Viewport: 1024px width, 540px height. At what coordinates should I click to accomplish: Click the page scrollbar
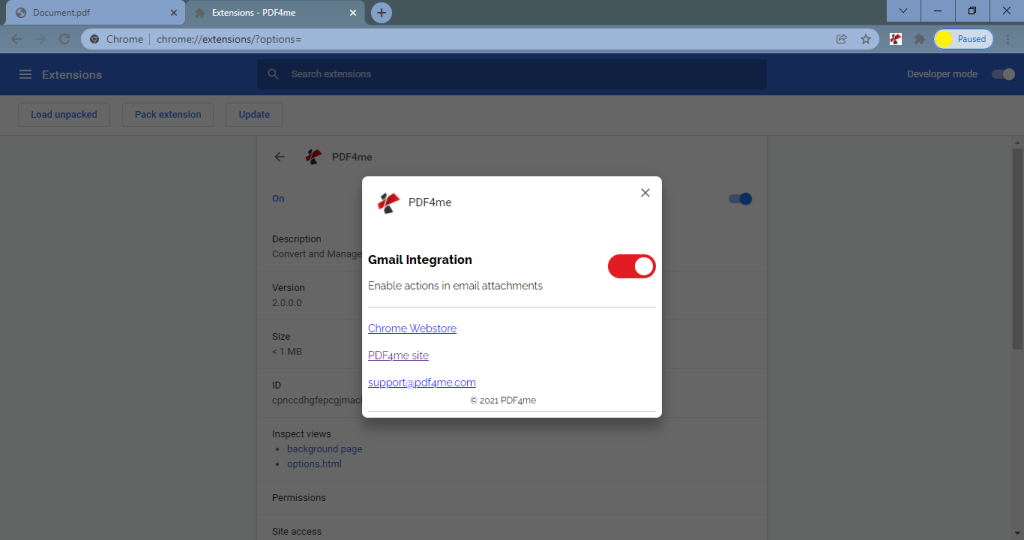click(x=1017, y=248)
